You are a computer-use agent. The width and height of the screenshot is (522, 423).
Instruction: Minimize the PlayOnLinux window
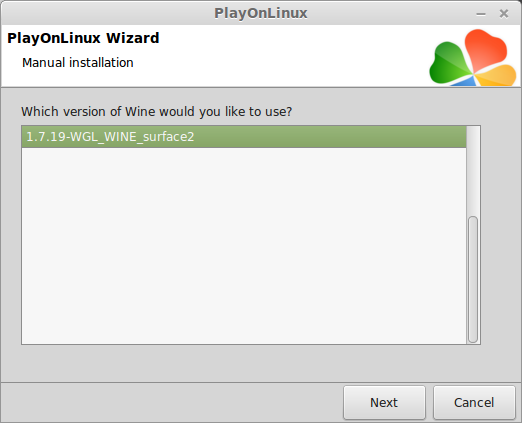pyautogui.click(x=481, y=14)
